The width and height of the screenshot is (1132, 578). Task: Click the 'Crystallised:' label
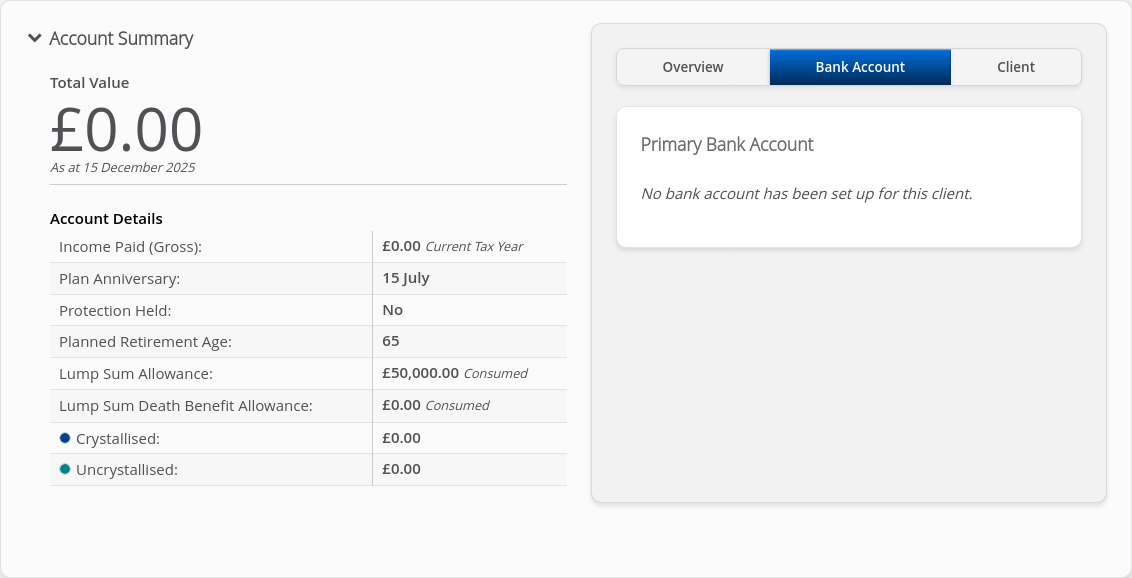118,439
